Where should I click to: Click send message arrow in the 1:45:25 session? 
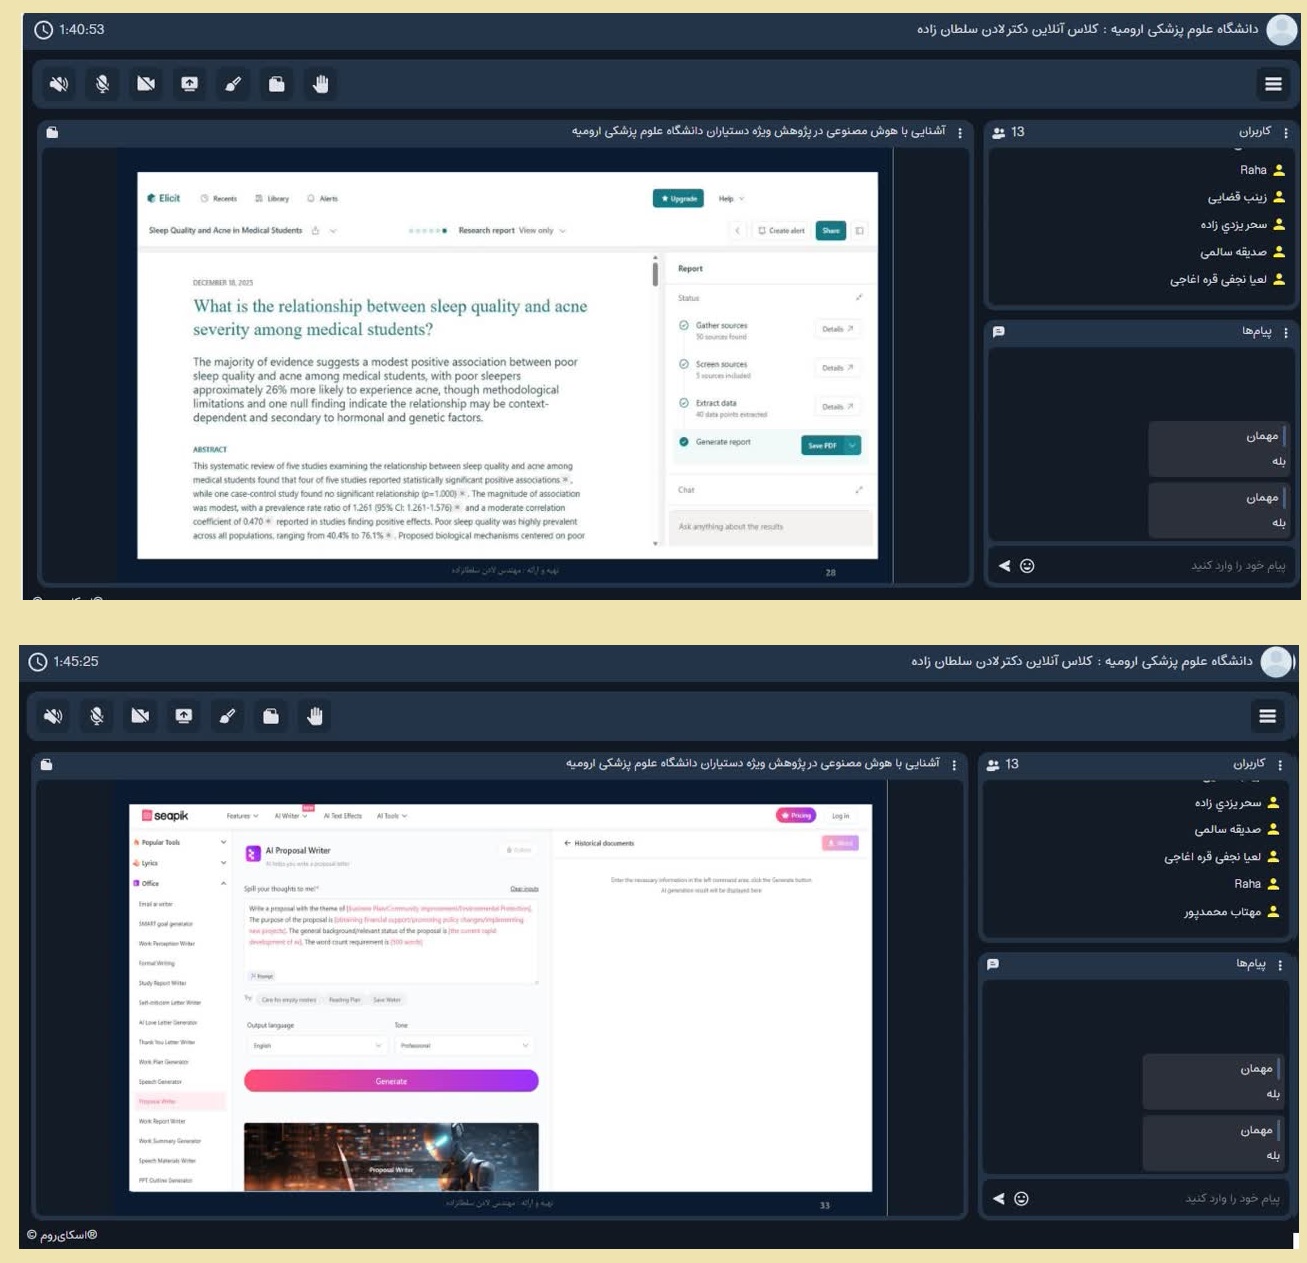(x=998, y=1198)
